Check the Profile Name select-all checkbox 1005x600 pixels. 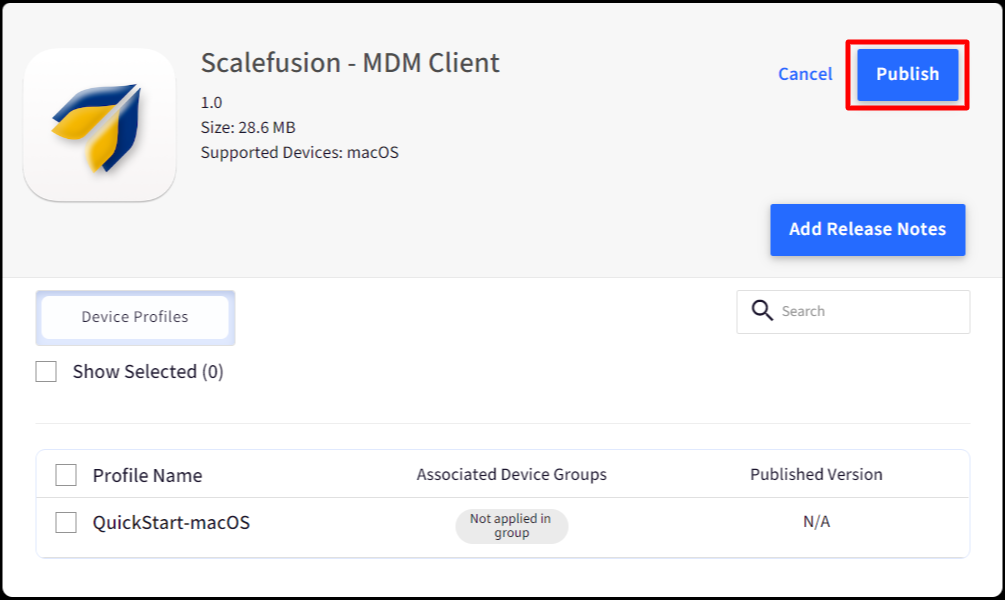point(66,475)
